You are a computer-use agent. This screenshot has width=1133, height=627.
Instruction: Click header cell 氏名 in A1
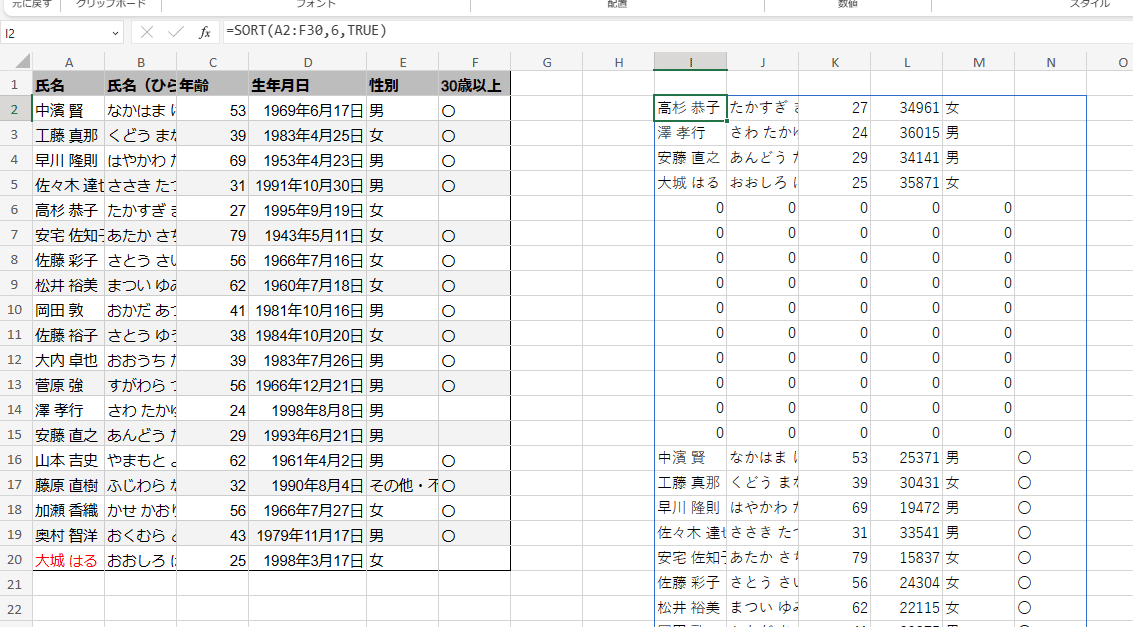coord(69,85)
